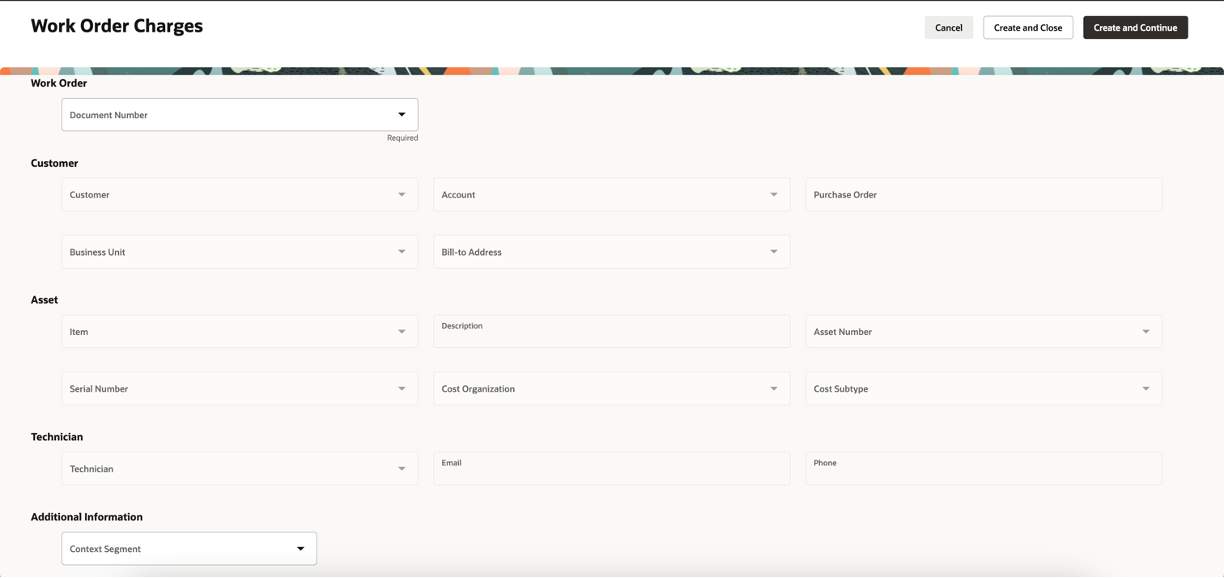Expand the Business Unit dropdown arrow
Screen dimensions: 1224x578
point(402,252)
